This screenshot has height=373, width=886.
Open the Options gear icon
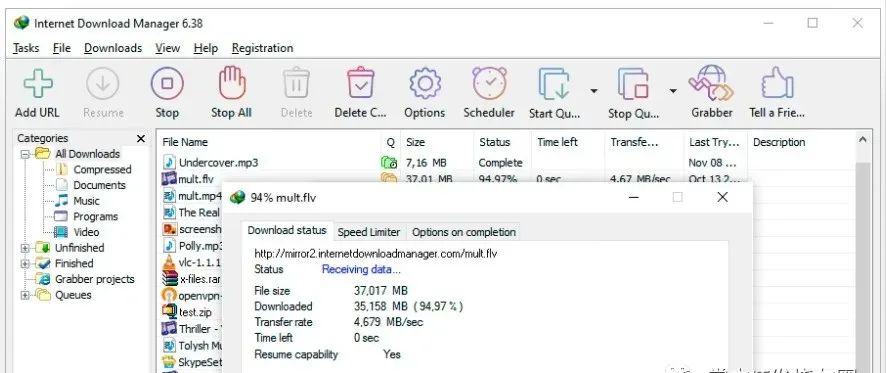(425, 84)
